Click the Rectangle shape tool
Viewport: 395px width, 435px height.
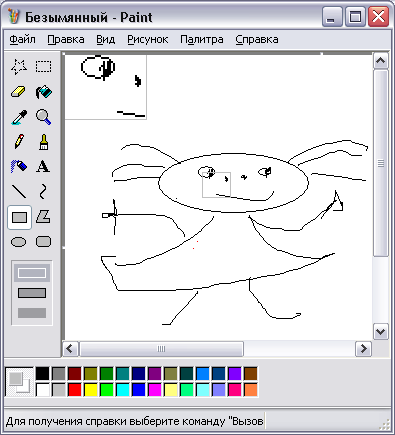19,217
